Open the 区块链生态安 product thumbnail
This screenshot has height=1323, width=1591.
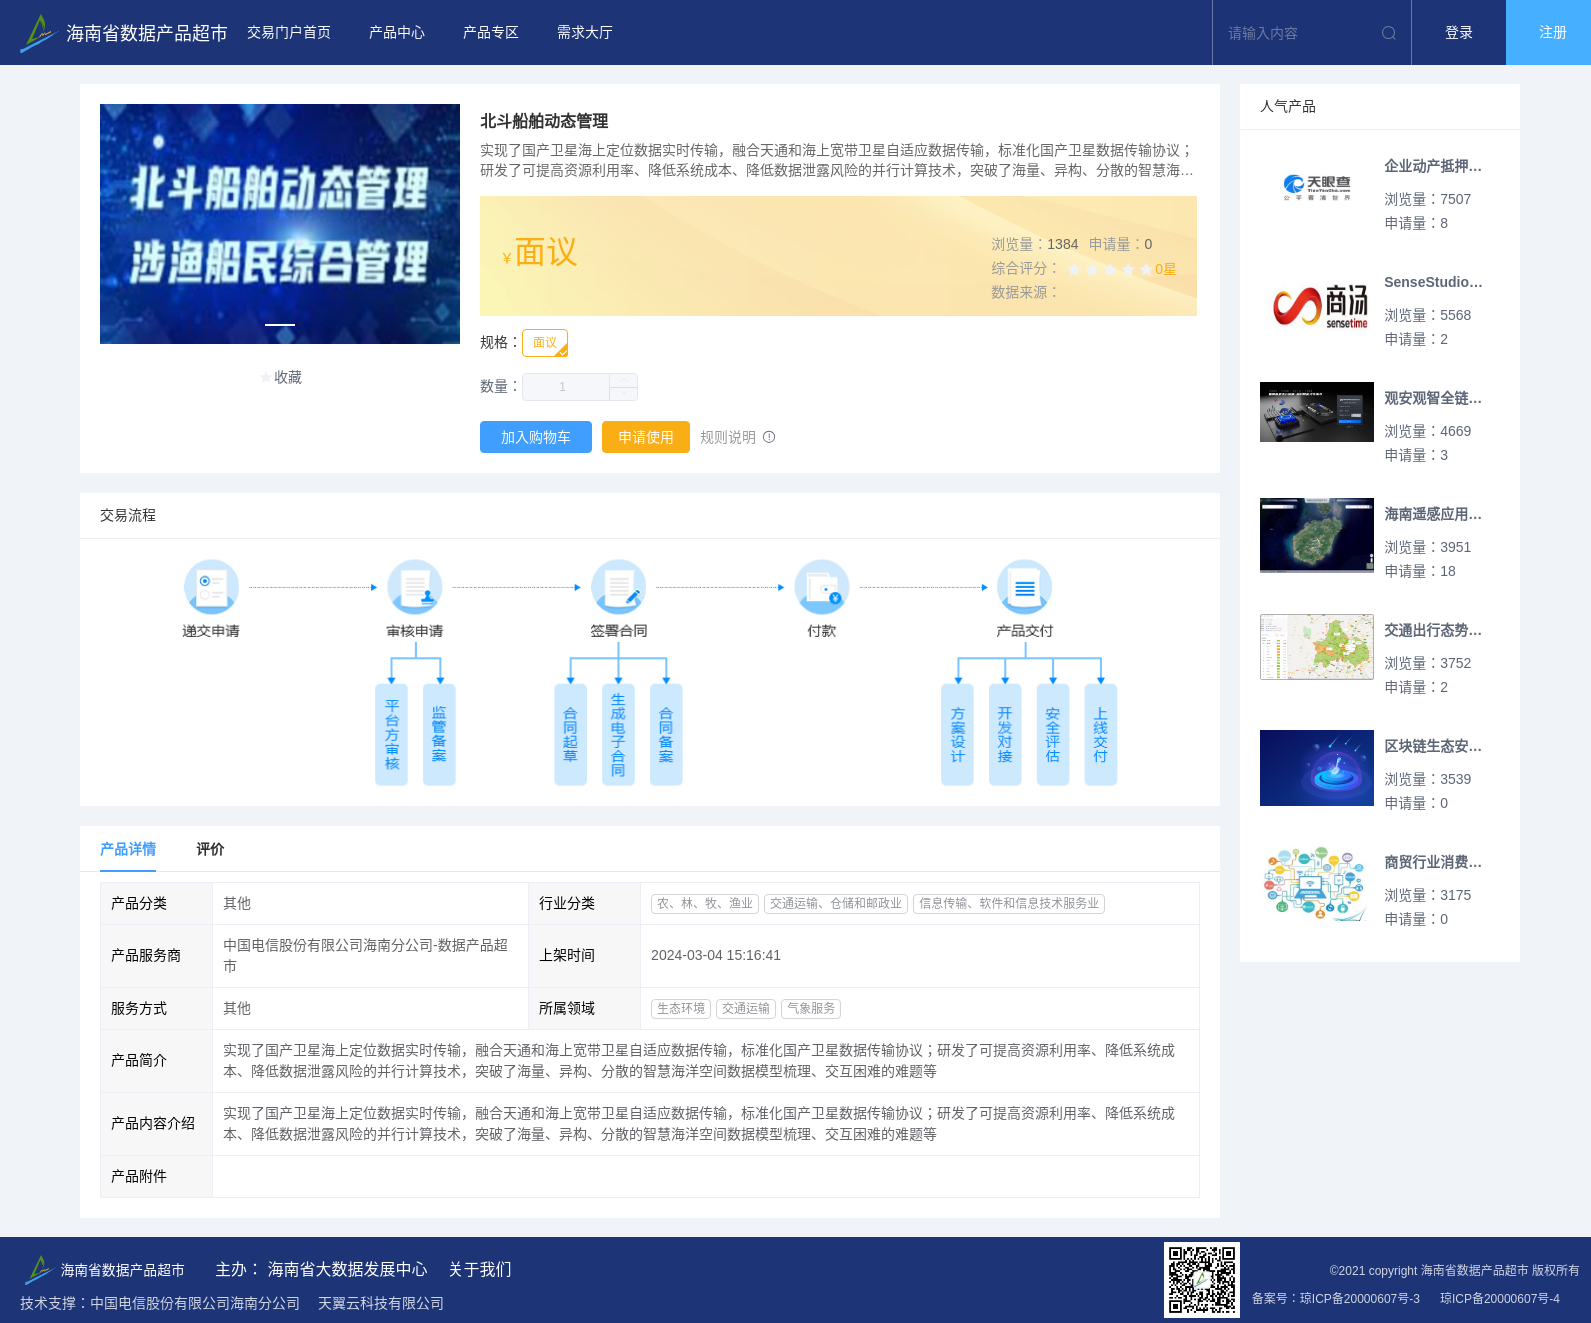(1317, 768)
